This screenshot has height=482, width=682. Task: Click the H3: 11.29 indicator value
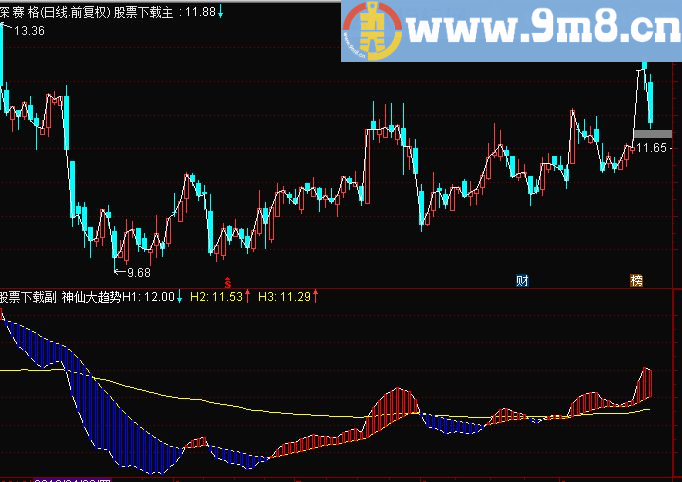tap(288, 297)
